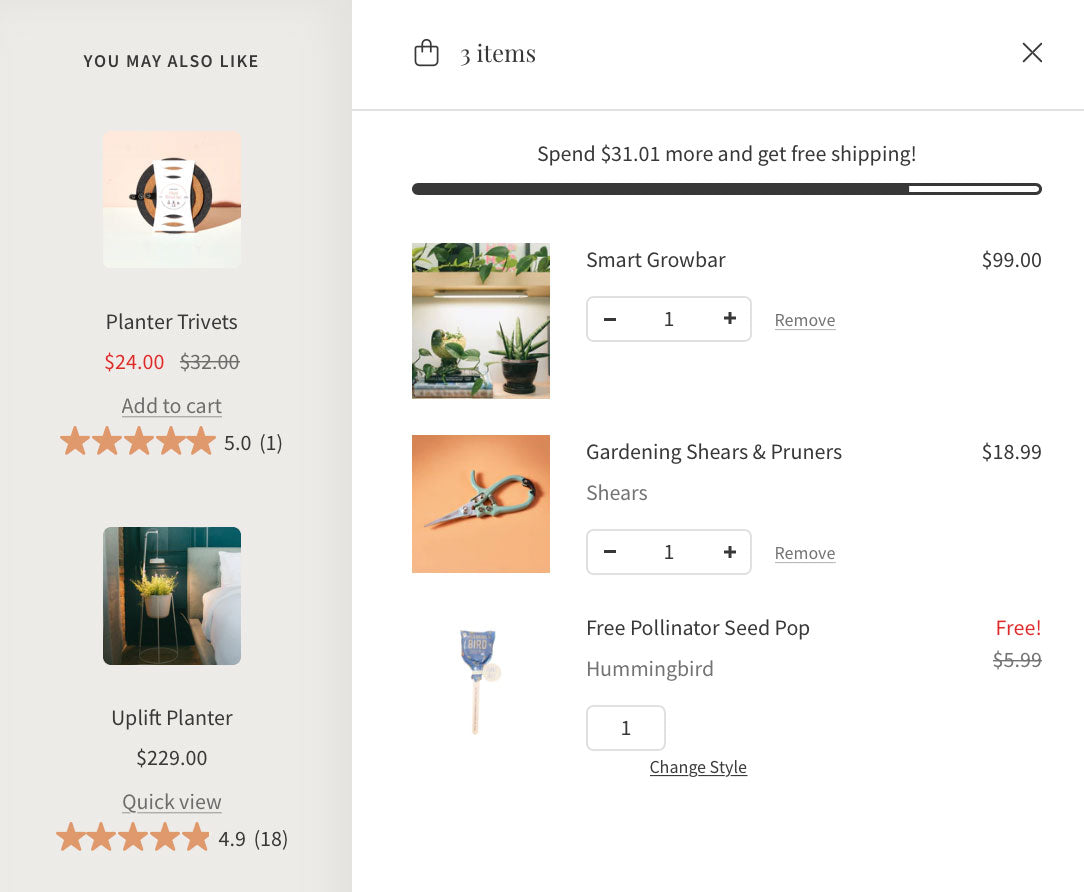Screen dimensions: 1084x892
Task: Click the free shipping progress bar
Action: [727, 189]
